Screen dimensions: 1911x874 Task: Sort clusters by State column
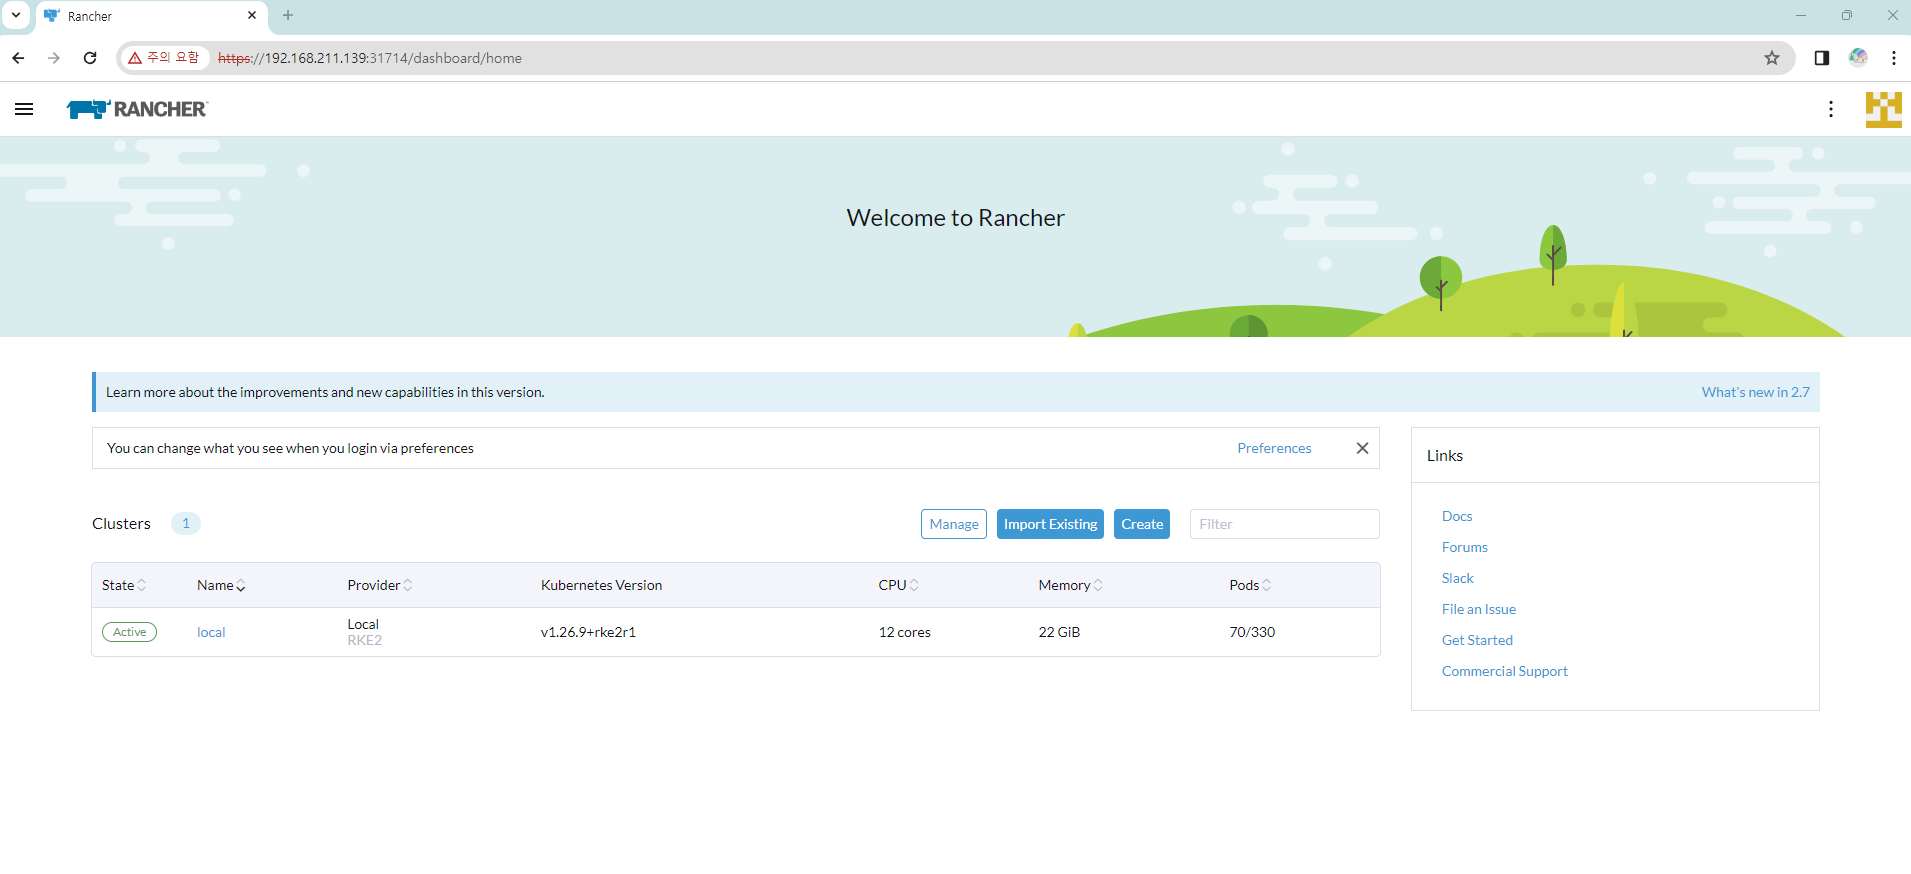pos(124,585)
